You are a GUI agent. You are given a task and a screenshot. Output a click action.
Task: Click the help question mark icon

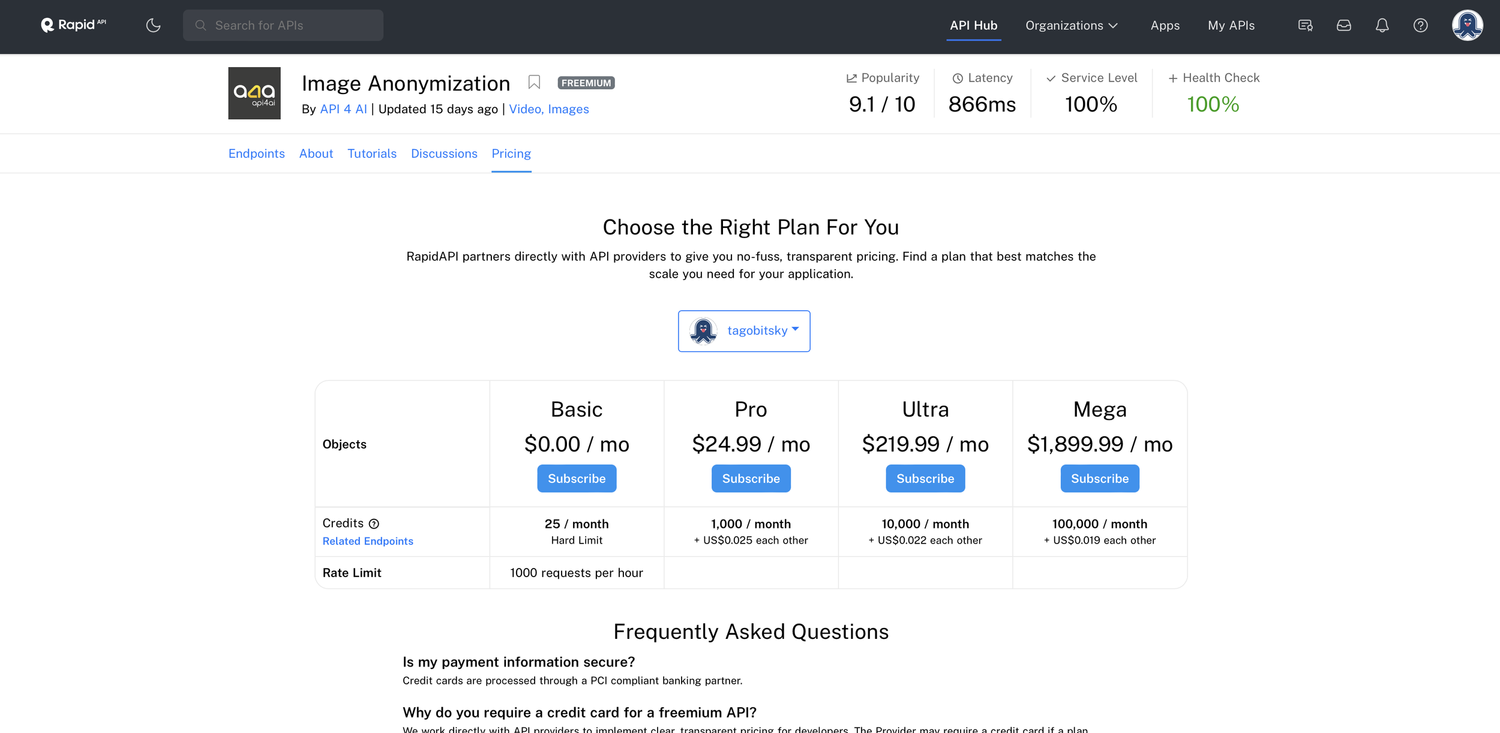(1420, 25)
